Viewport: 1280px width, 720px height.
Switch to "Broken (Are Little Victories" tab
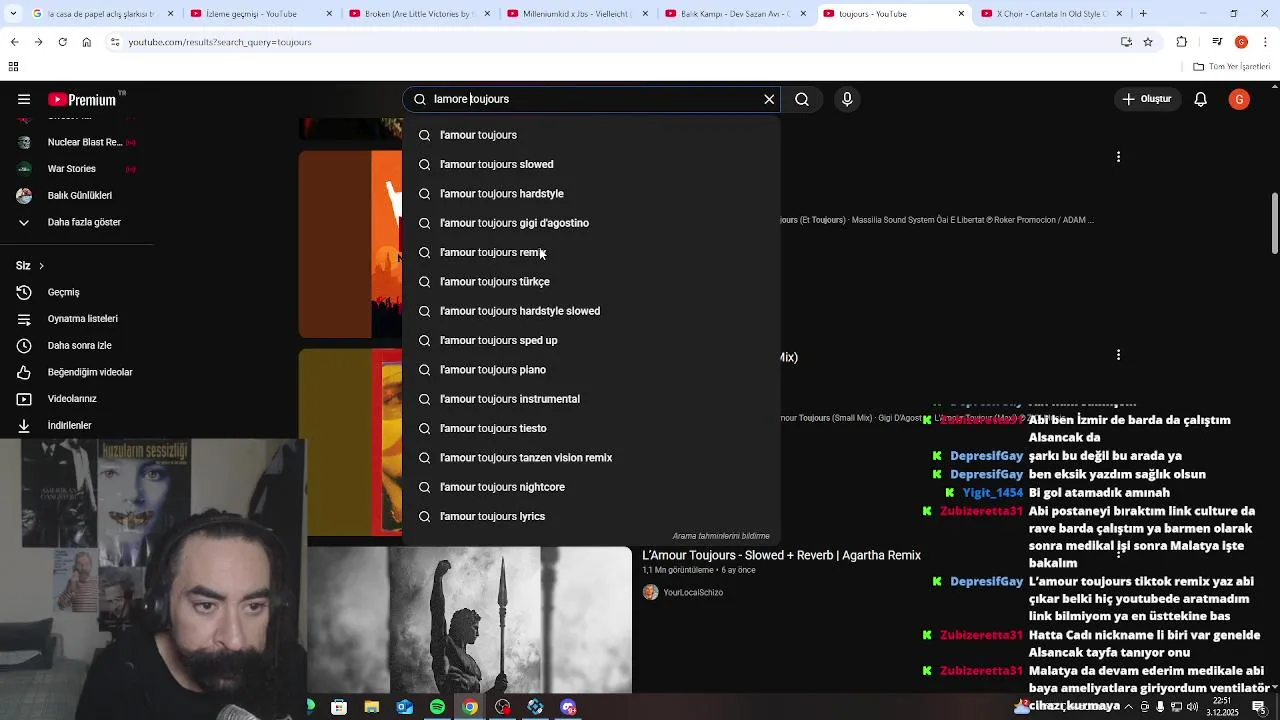[410, 14]
